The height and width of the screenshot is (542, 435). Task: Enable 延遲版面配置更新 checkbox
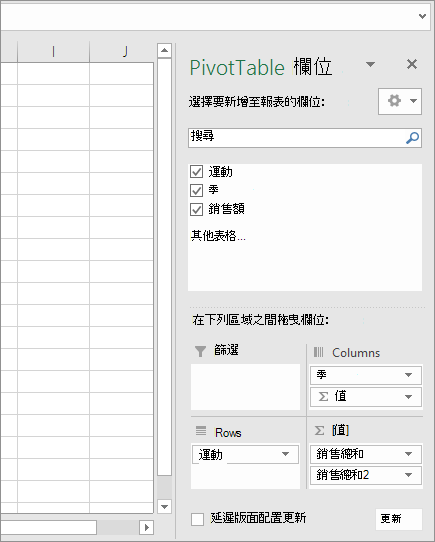[197, 519]
